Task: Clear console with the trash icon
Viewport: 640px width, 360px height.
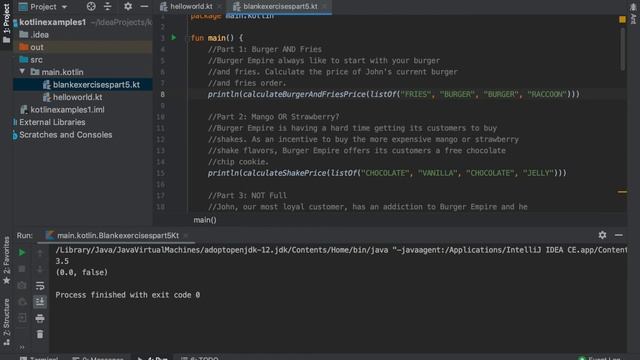Action: pos(40,334)
